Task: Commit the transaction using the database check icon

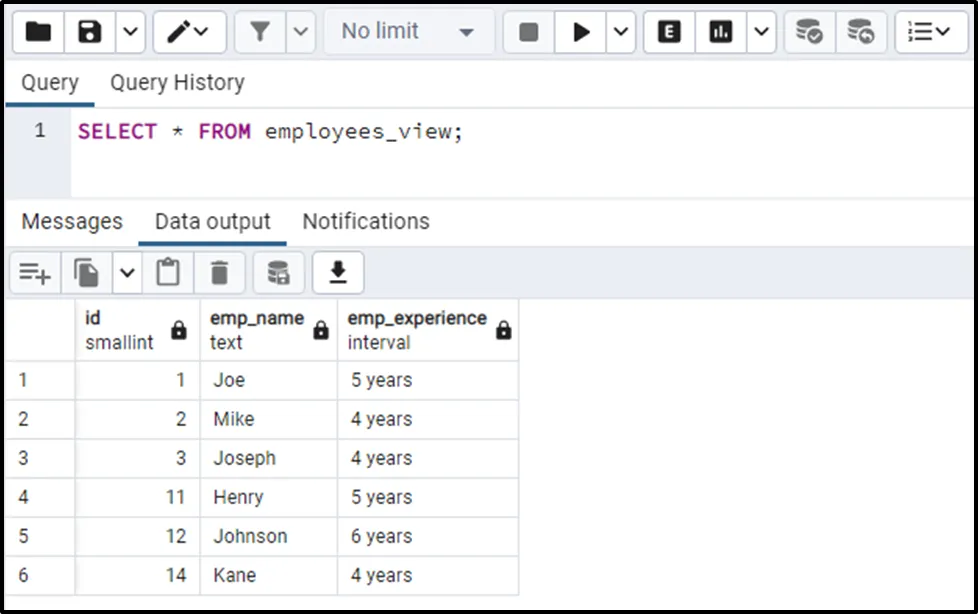Action: pyautogui.click(x=808, y=32)
